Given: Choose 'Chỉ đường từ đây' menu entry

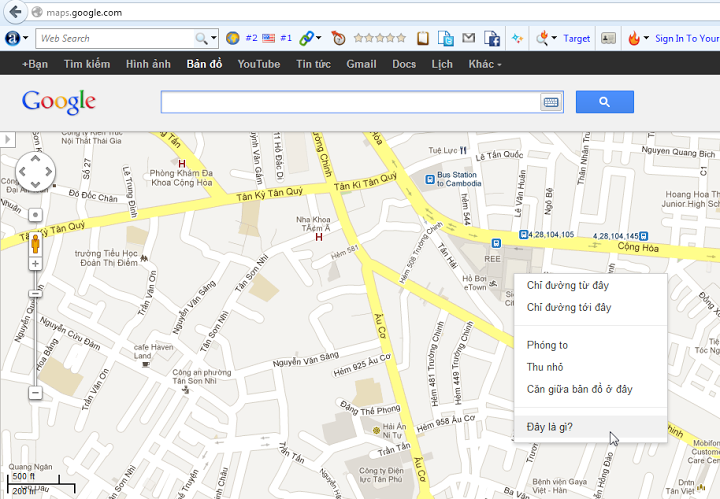Looking at the screenshot, I should tap(568, 285).
